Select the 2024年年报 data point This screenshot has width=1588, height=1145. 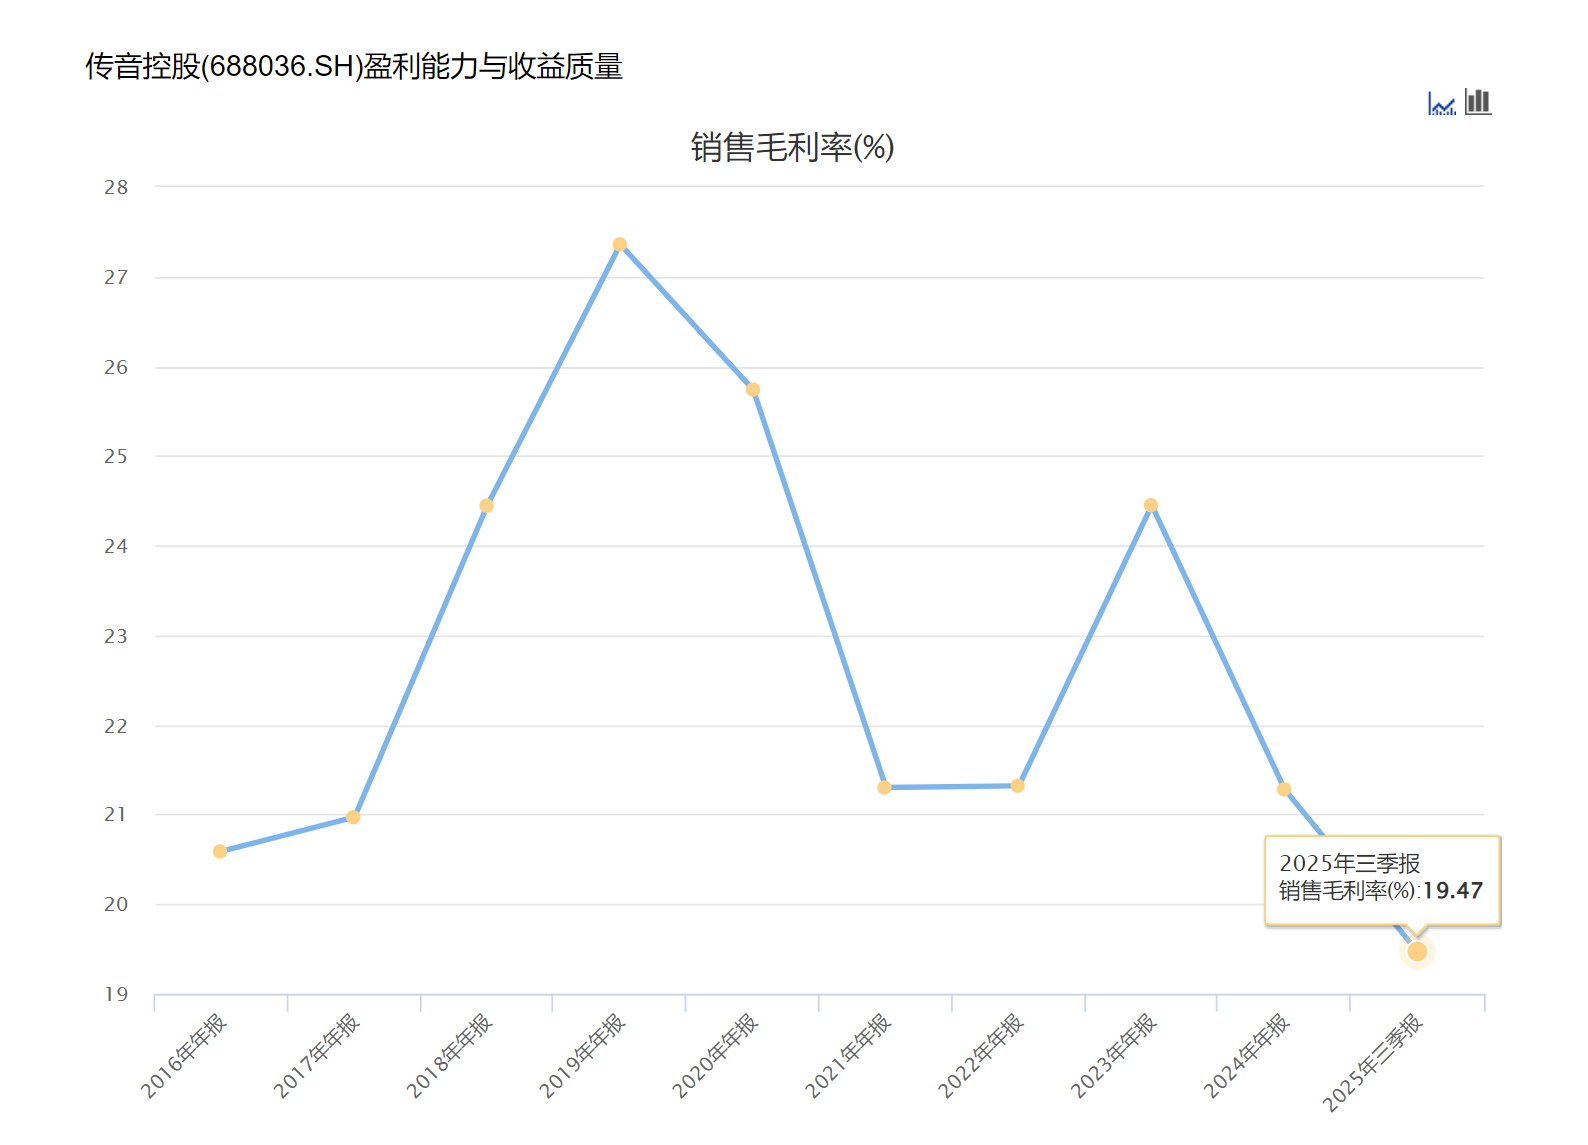tap(1284, 789)
